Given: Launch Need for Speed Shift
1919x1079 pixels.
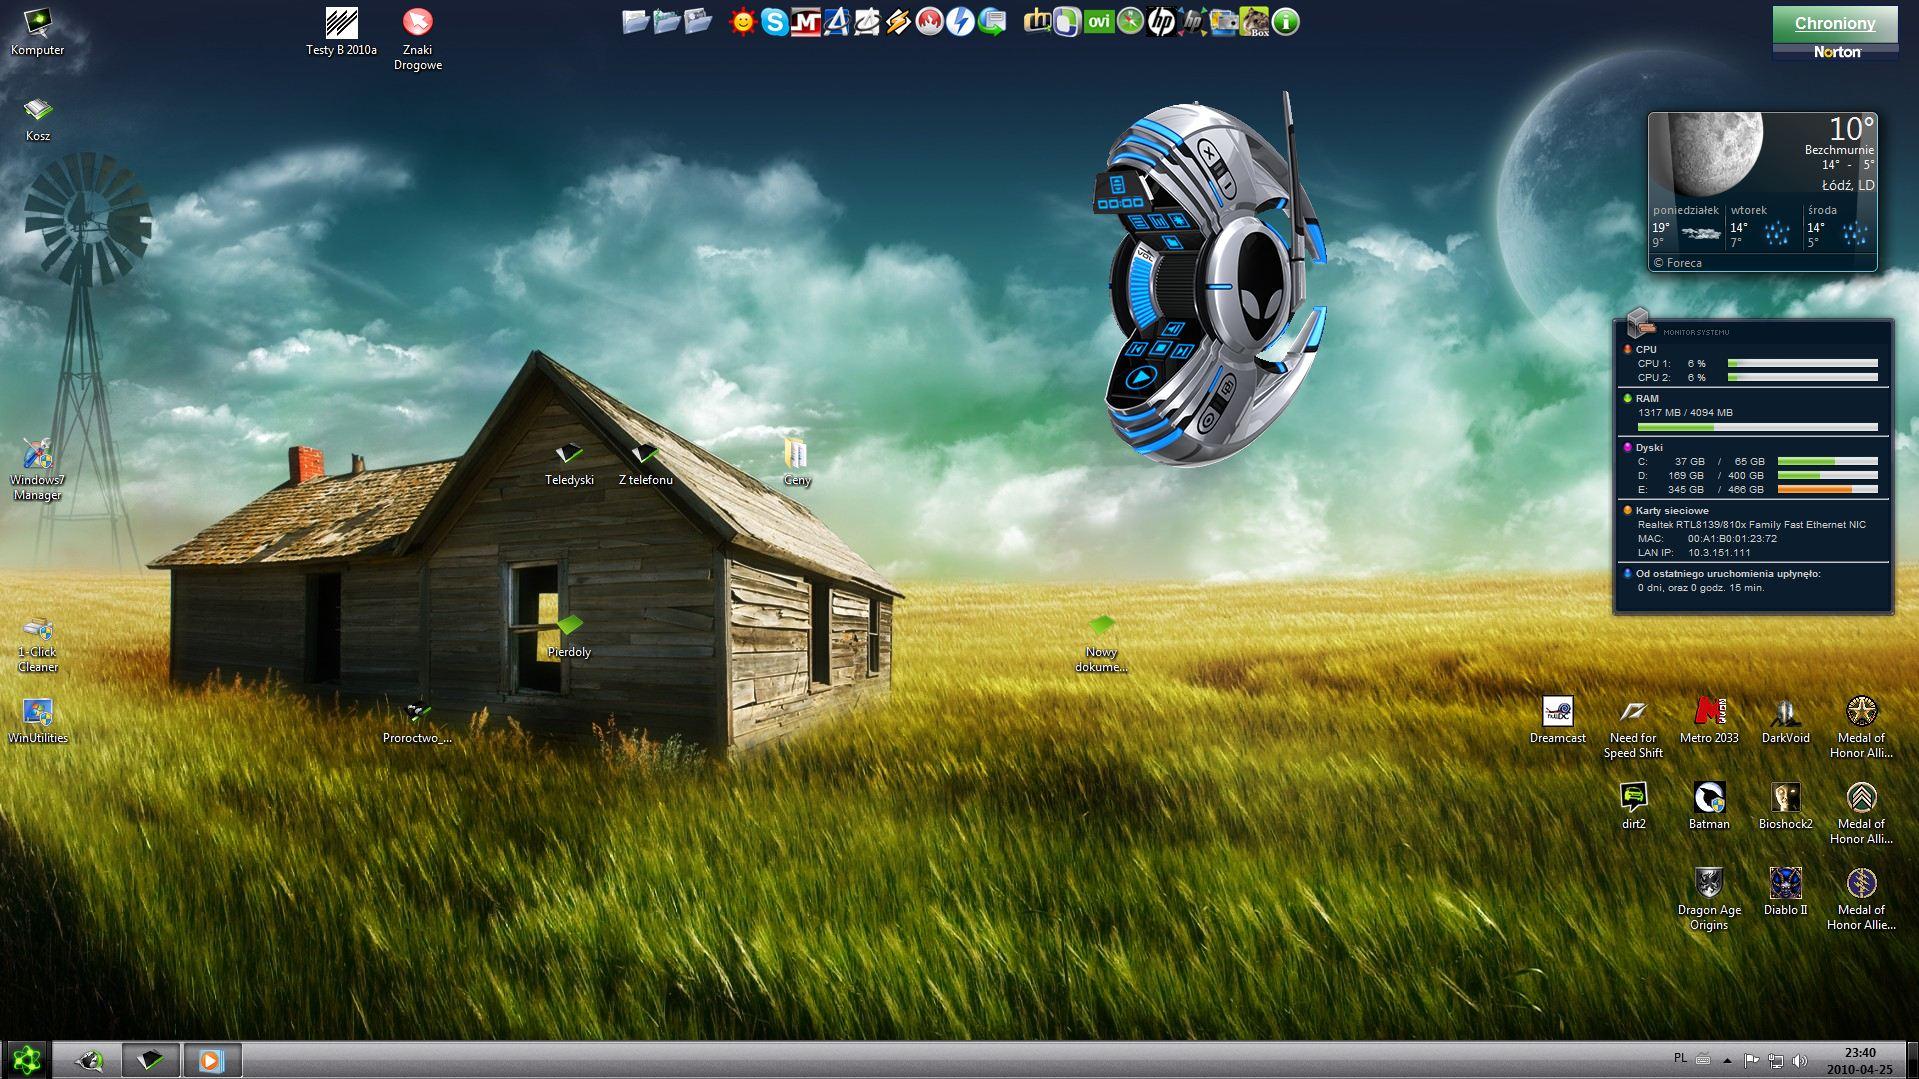Looking at the screenshot, I should 1633,728.
